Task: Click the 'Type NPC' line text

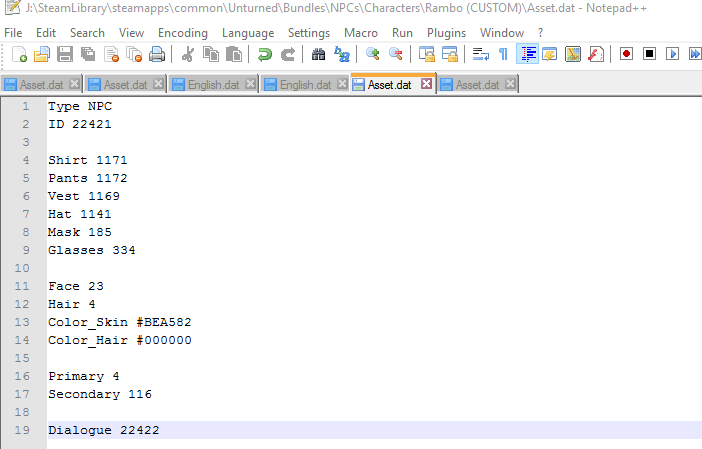Action: (80, 106)
